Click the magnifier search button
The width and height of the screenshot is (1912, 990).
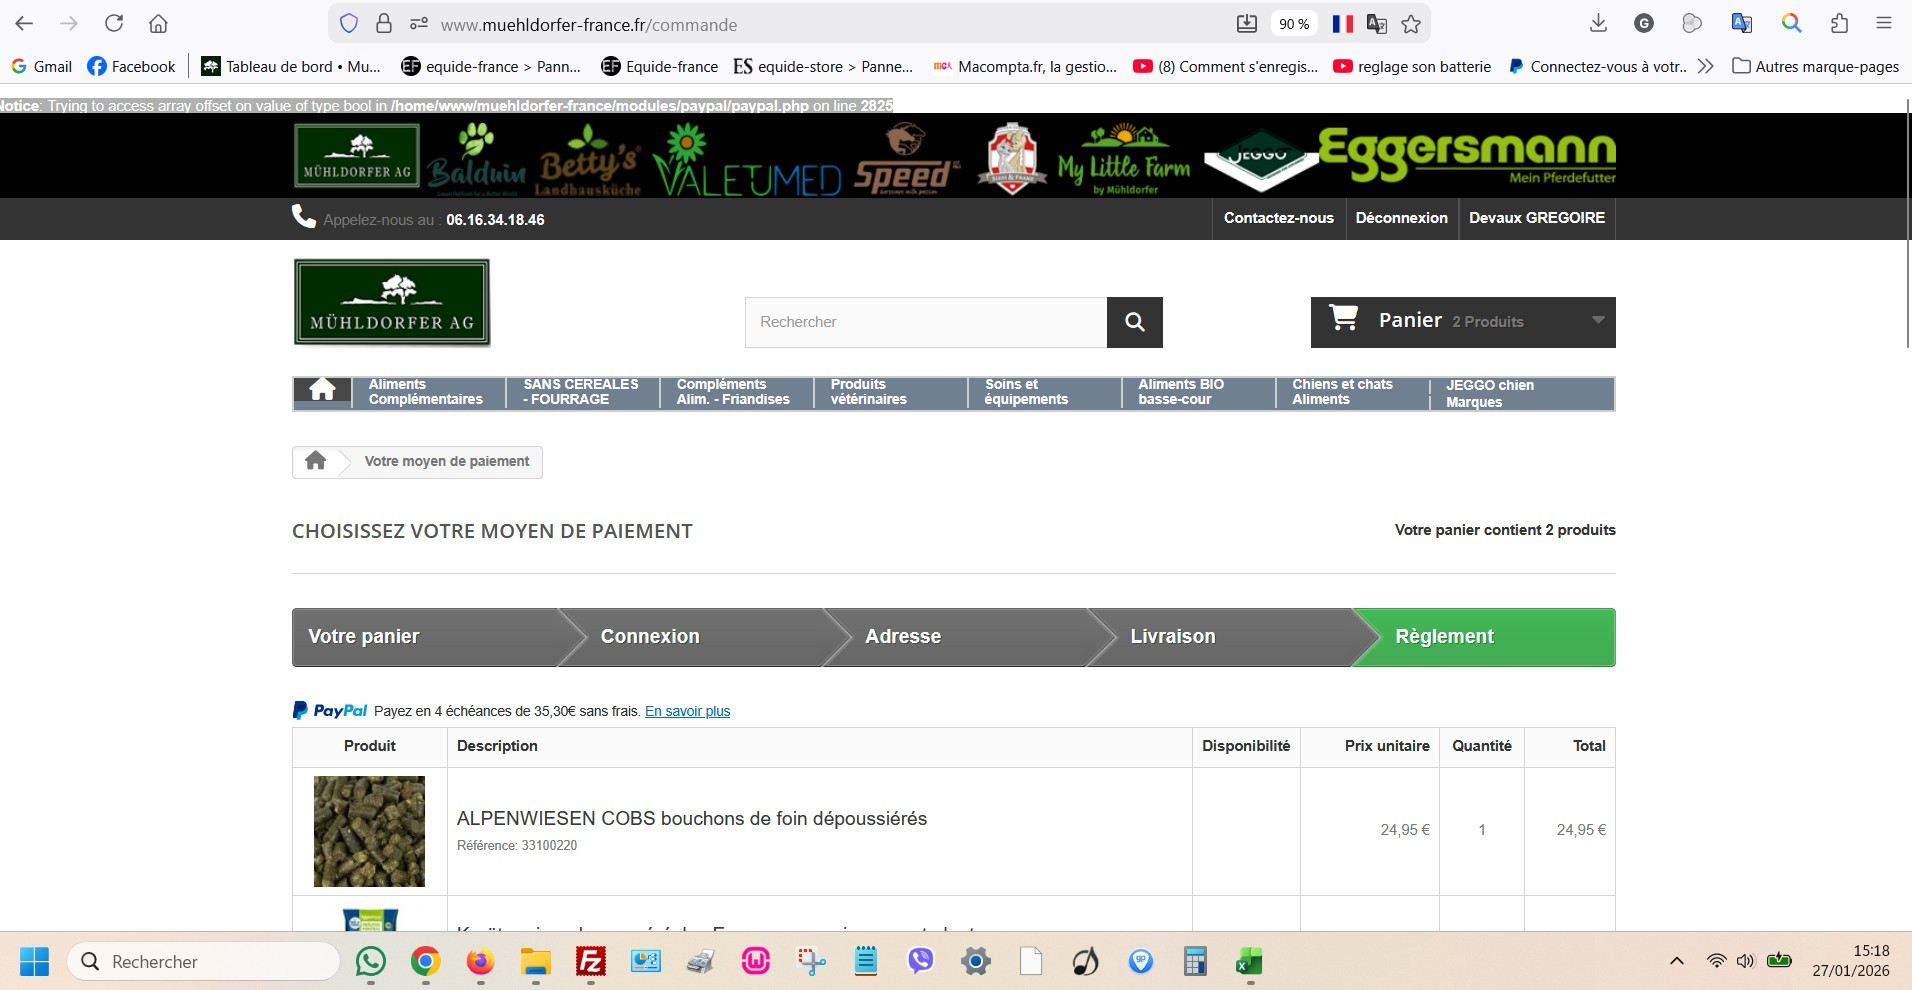[x=1134, y=322]
